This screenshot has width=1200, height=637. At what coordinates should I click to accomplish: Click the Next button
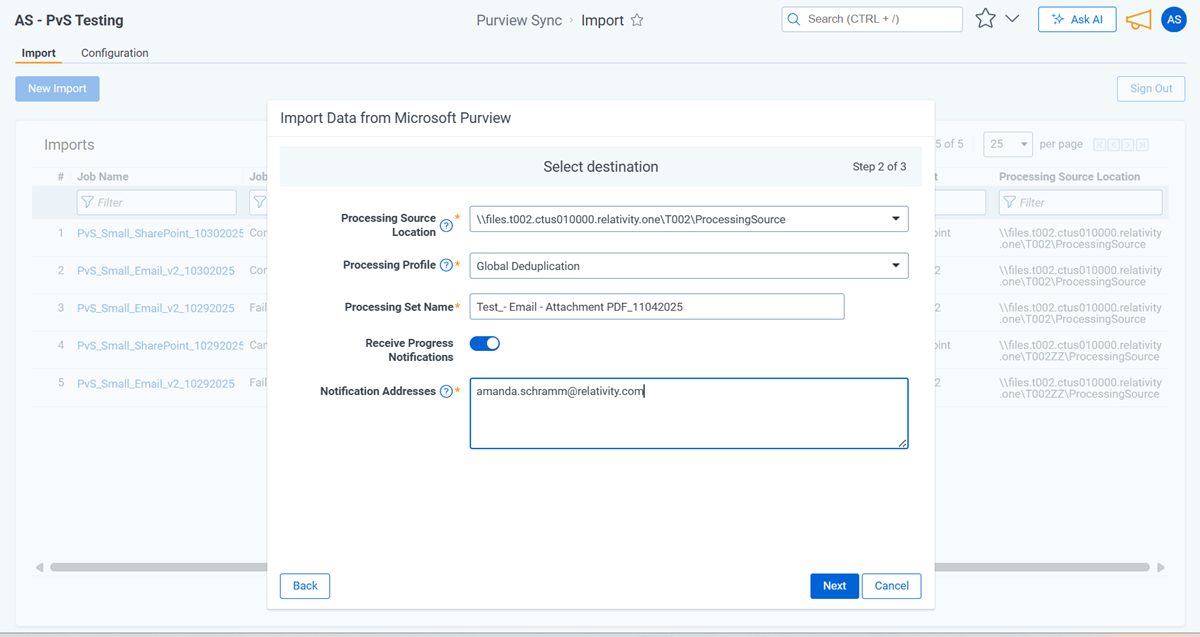tap(834, 586)
